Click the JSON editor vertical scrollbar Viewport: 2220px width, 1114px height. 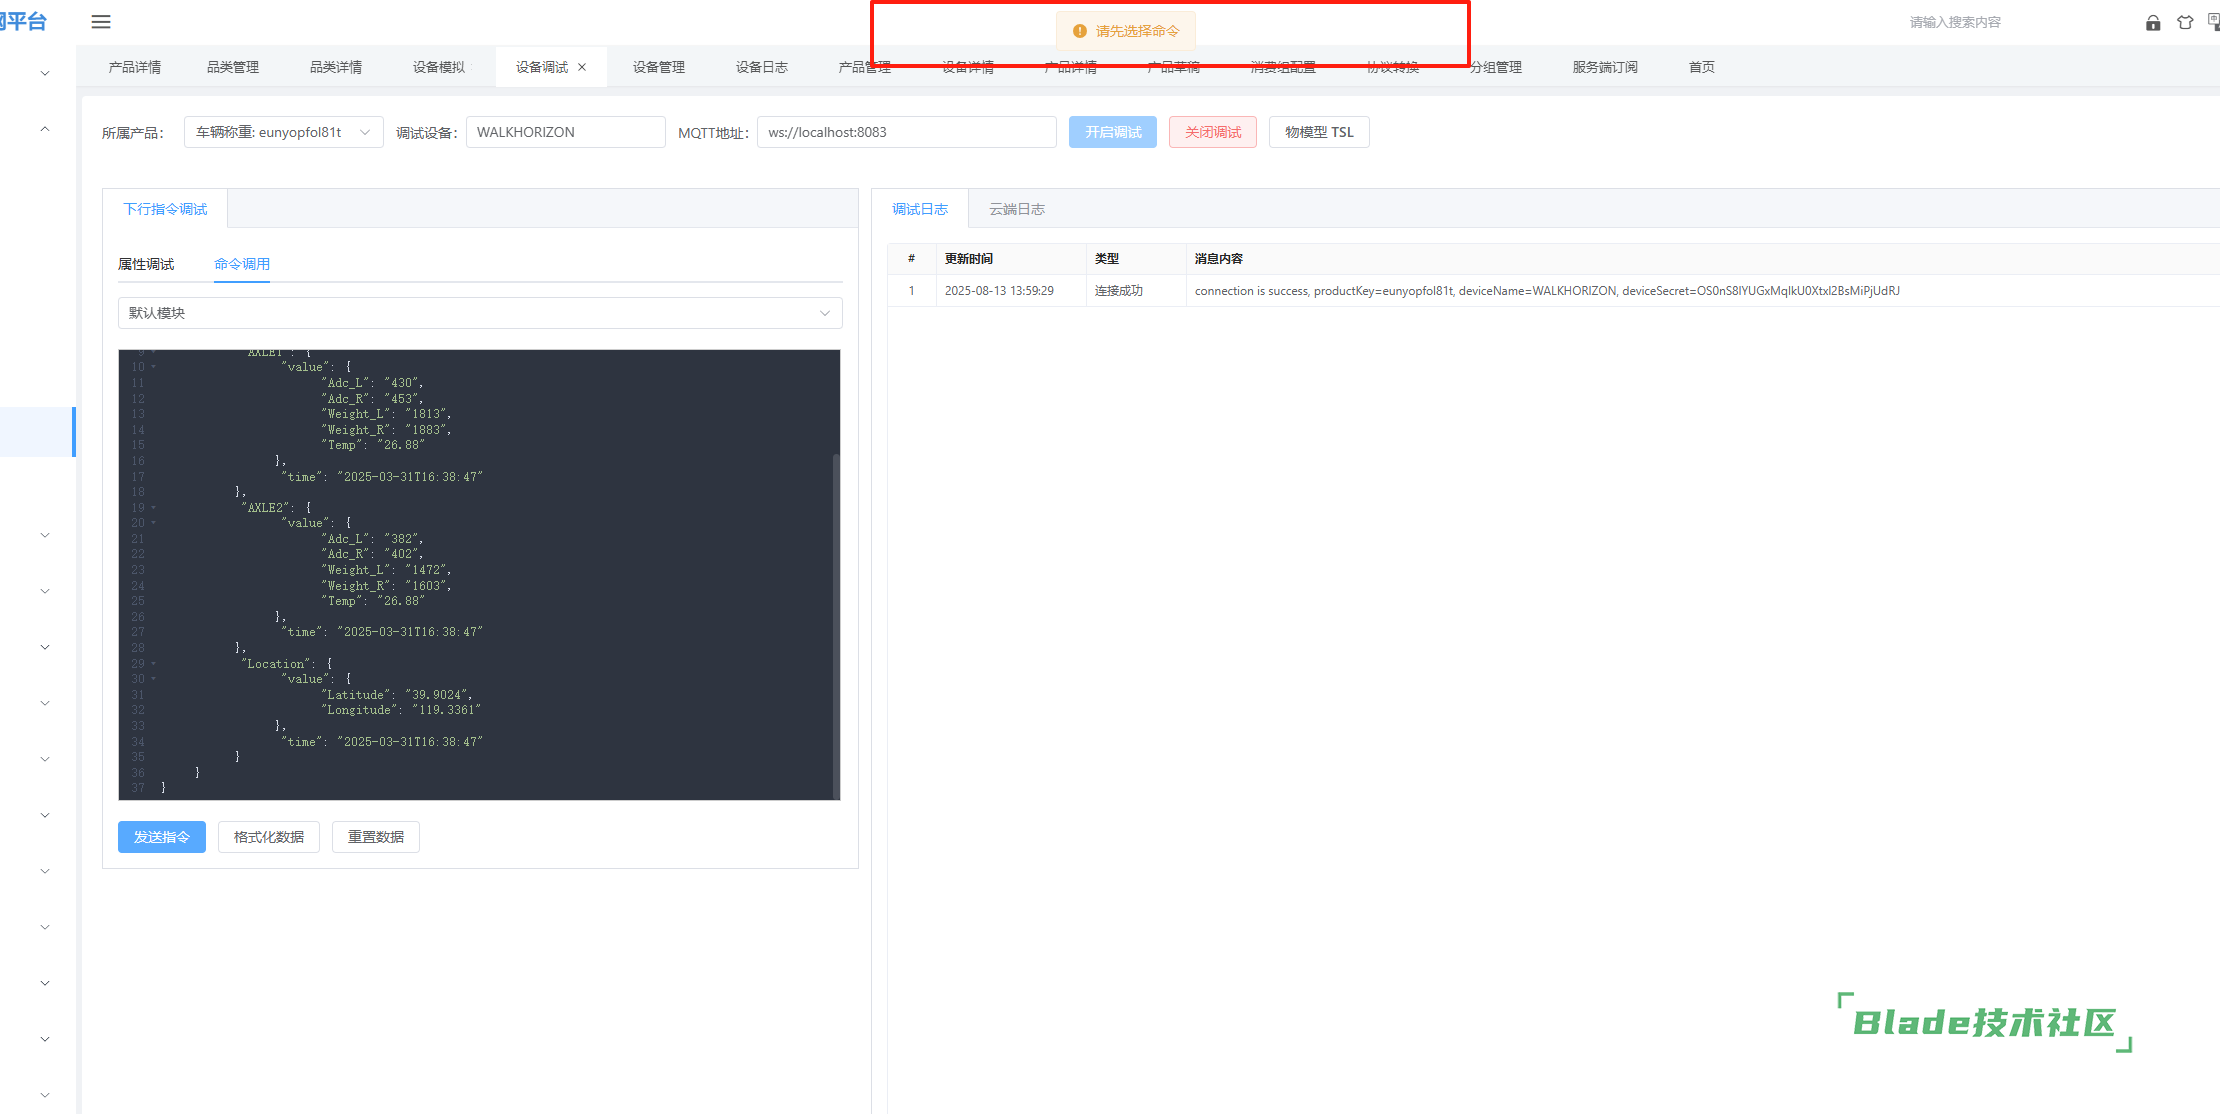[836, 625]
